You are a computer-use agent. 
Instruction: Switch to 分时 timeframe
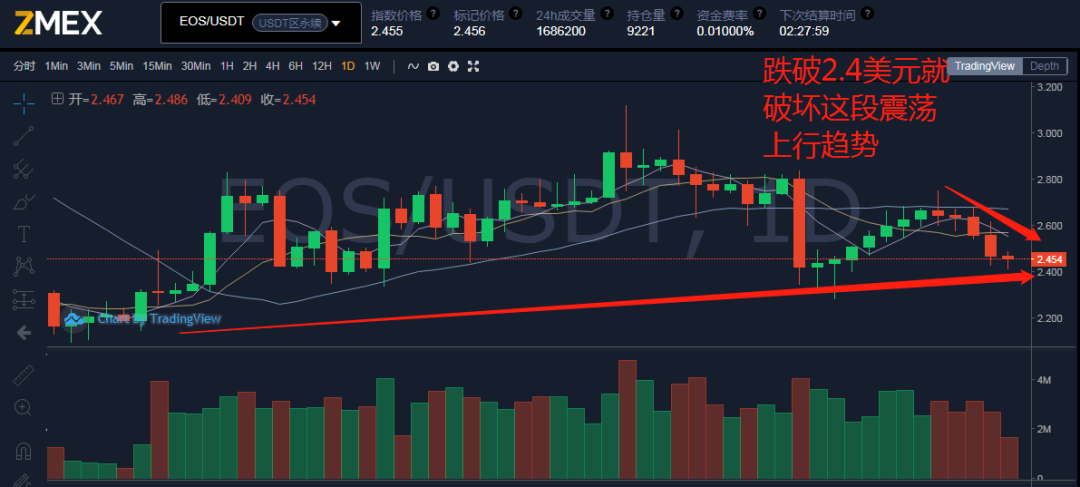tap(24, 66)
